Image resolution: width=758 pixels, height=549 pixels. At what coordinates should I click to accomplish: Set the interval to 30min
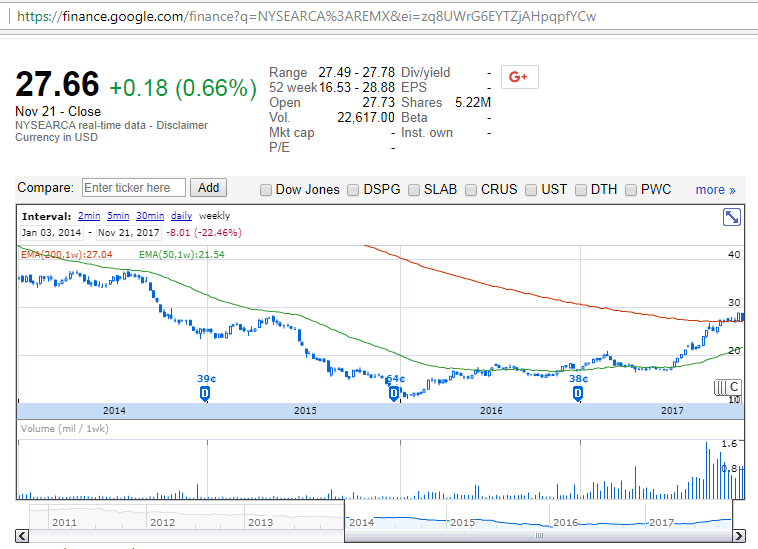150,216
